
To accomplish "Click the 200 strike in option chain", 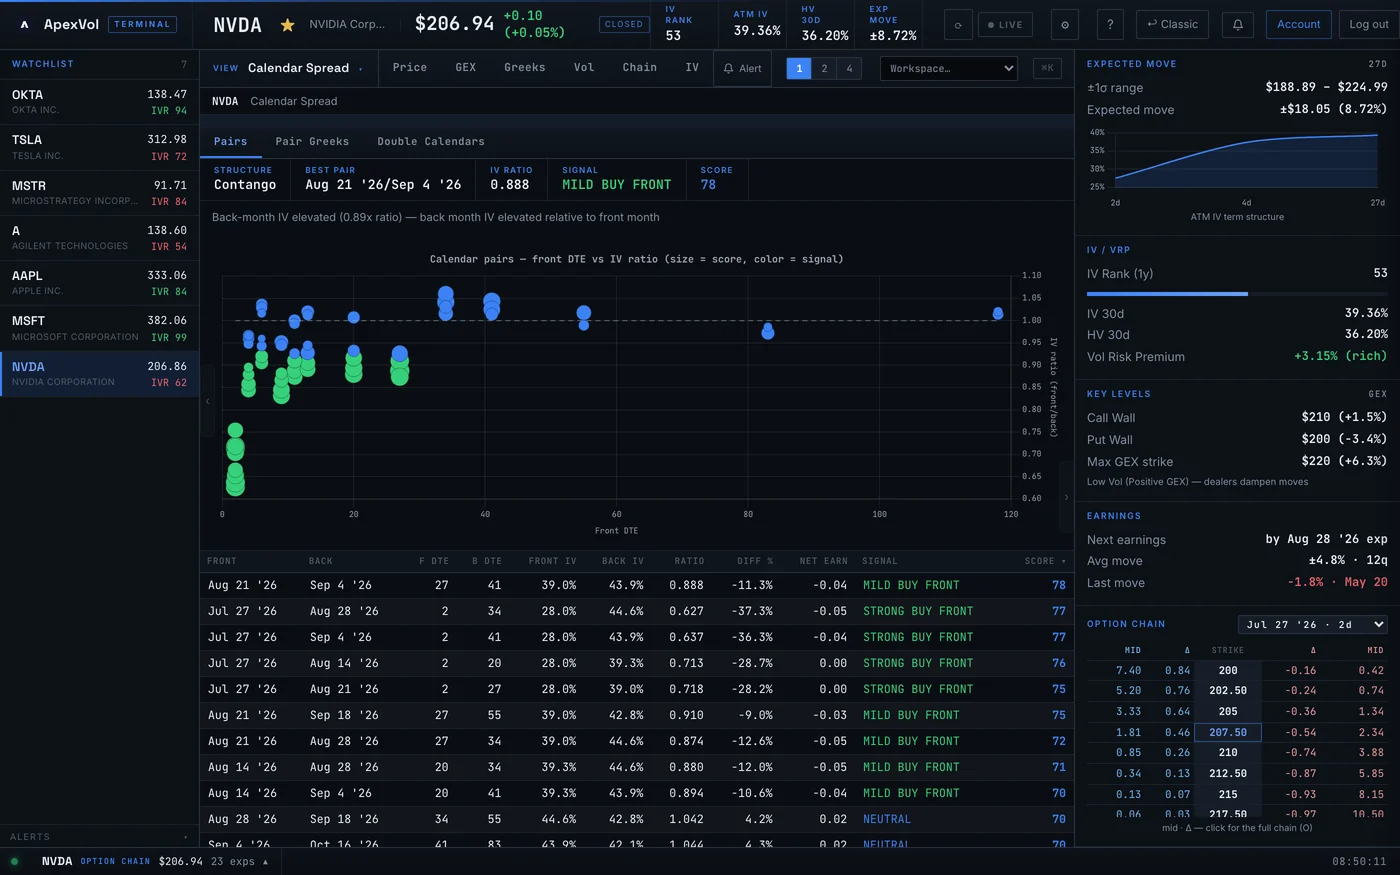I will [x=1228, y=670].
